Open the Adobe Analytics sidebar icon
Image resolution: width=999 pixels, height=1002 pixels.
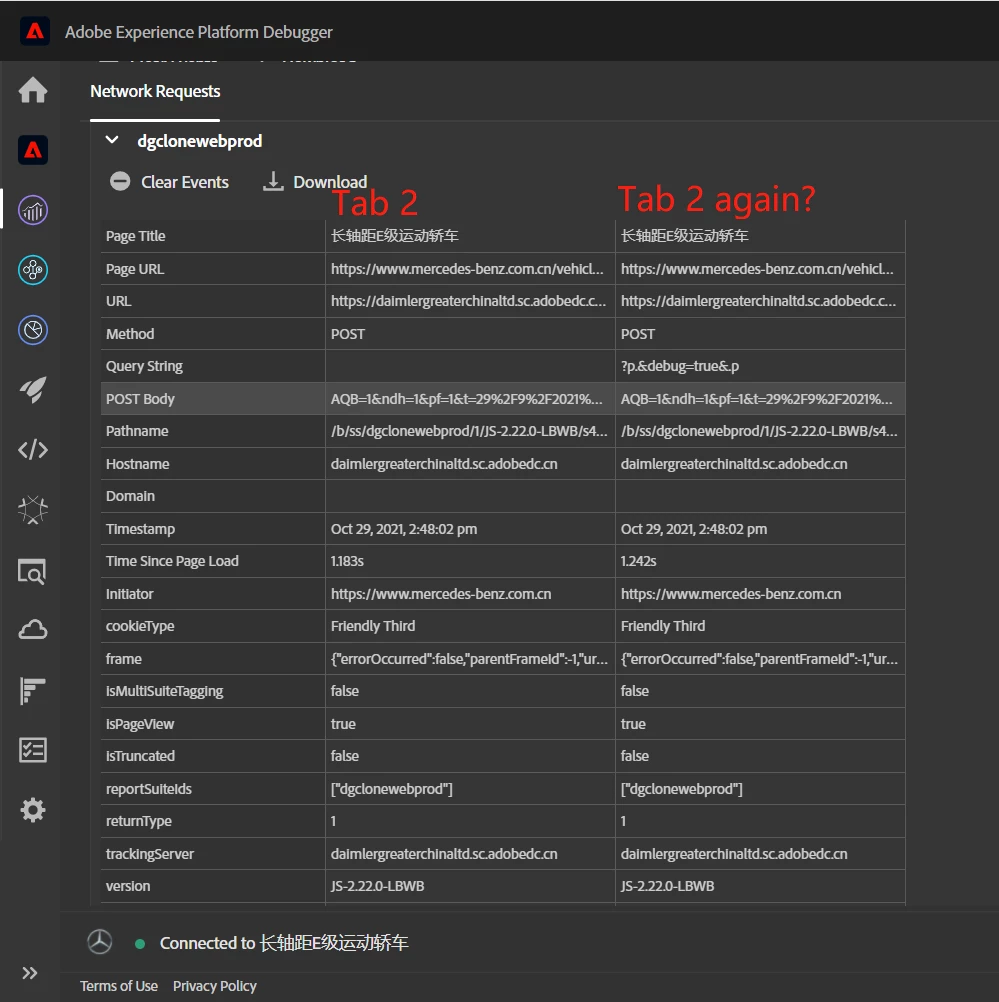pyautogui.click(x=33, y=210)
